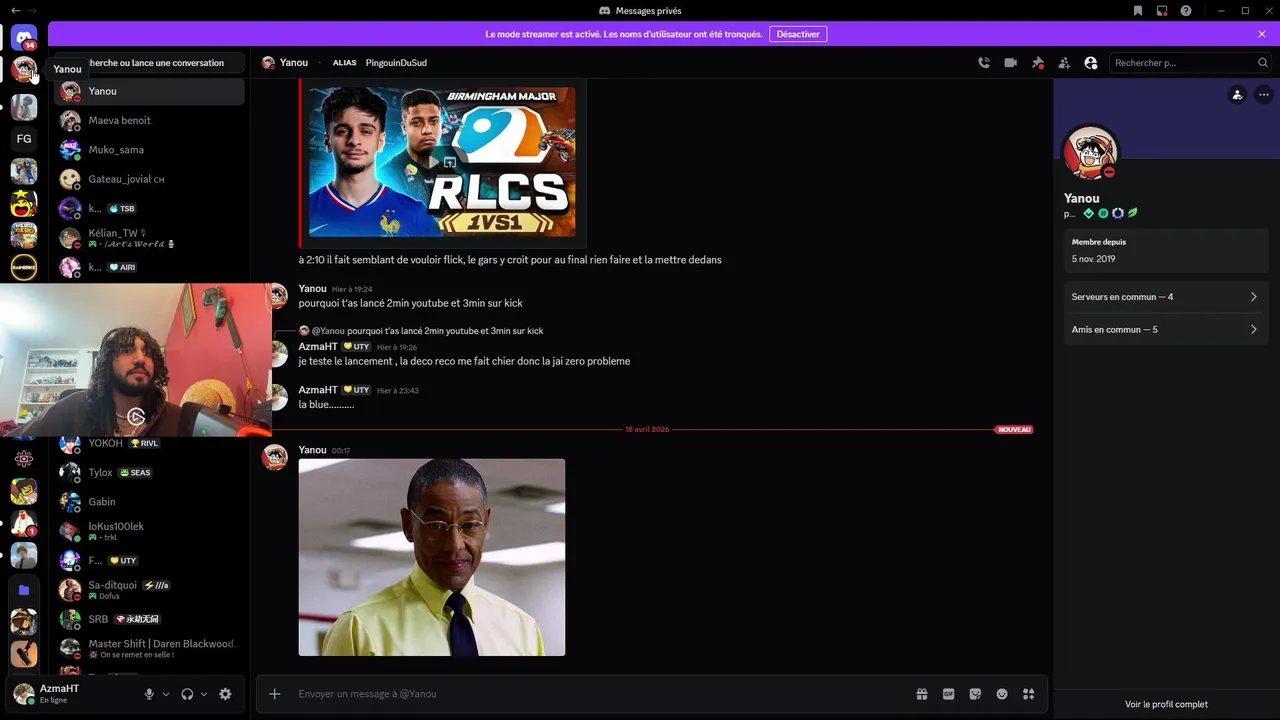This screenshot has width=1280, height=720.
Task: Open YOKOH conversation
Action: pyautogui.click(x=149, y=444)
